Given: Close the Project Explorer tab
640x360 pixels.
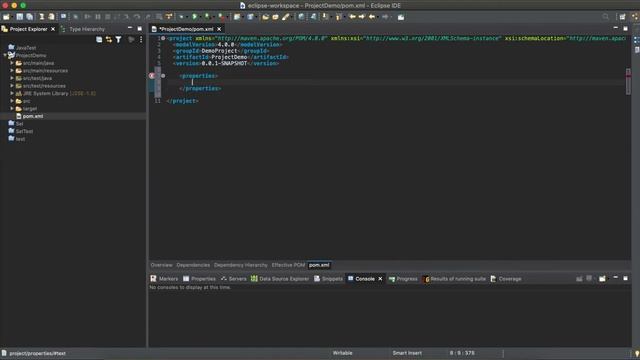Looking at the screenshot, I should [53, 29].
